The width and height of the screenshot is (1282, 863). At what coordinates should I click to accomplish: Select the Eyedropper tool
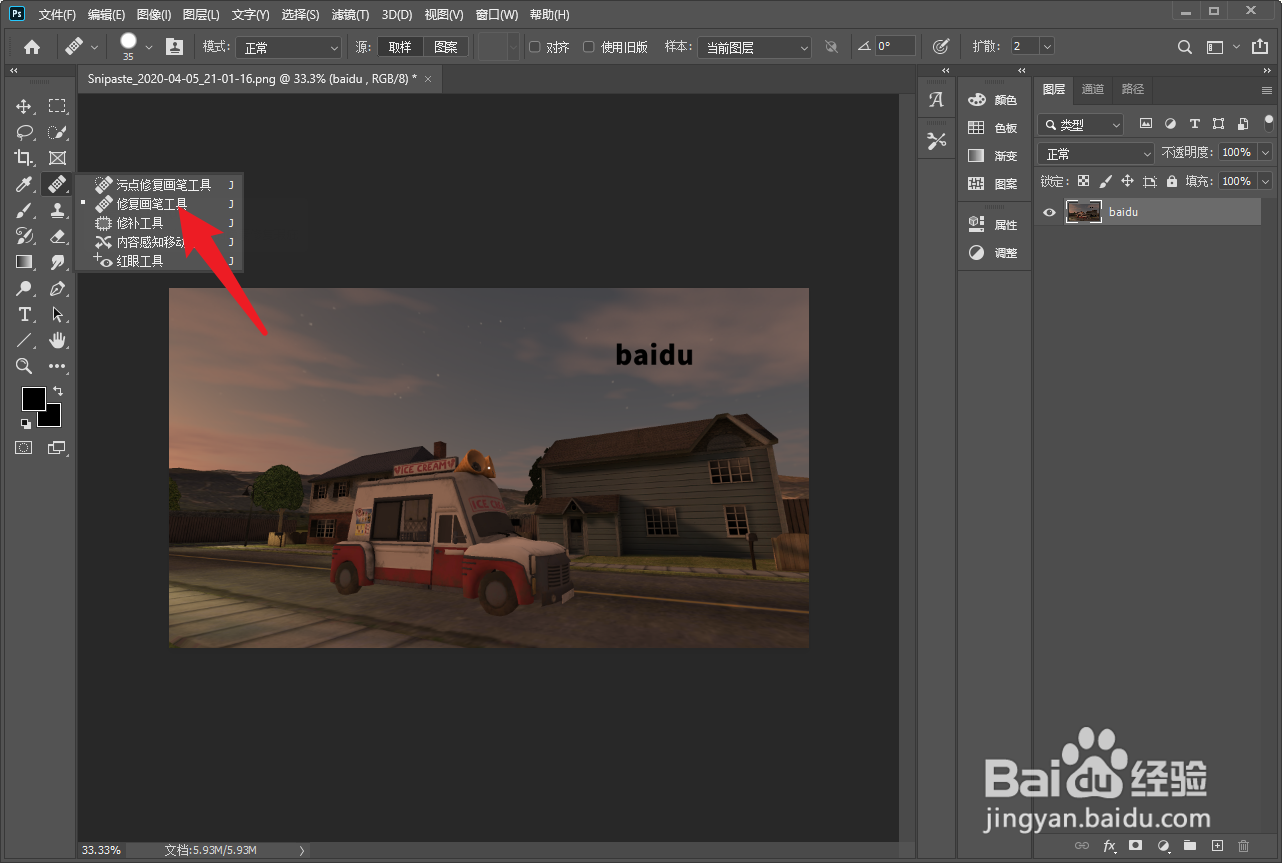24,184
